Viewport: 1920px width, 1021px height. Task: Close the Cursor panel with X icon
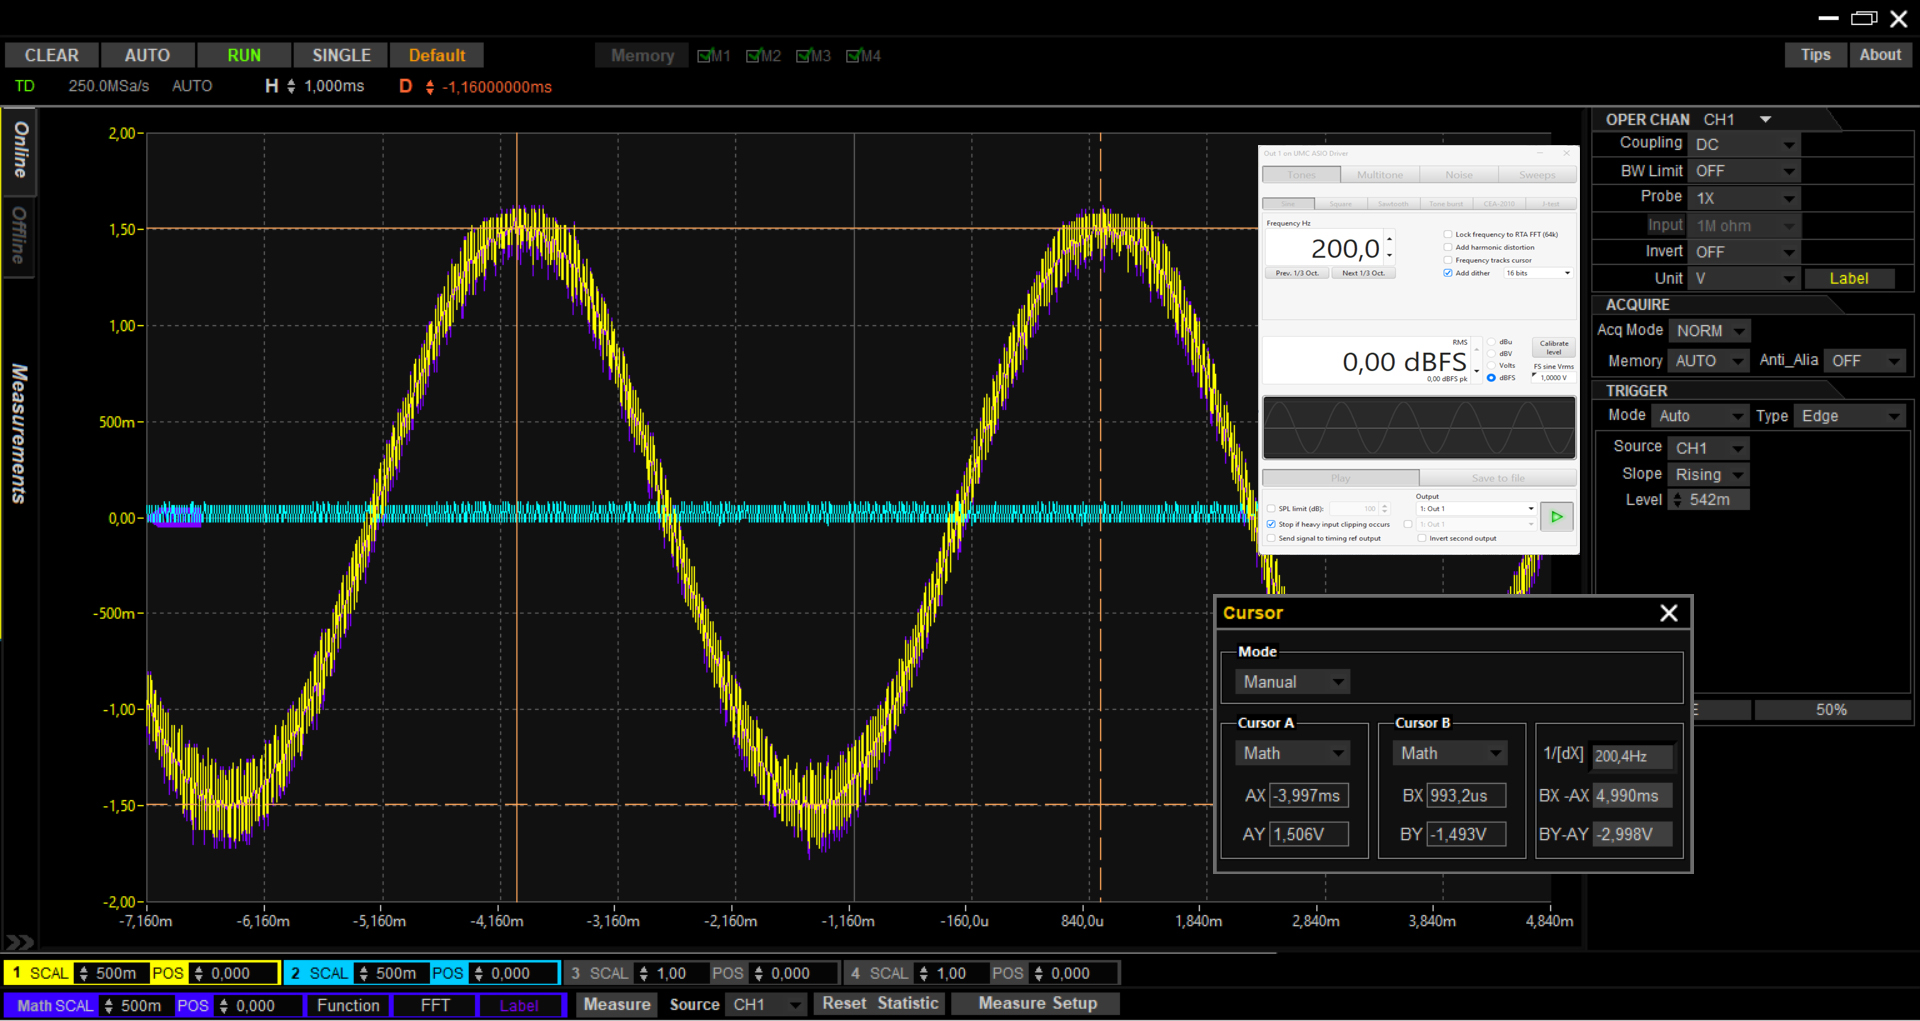click(1668, 613)
